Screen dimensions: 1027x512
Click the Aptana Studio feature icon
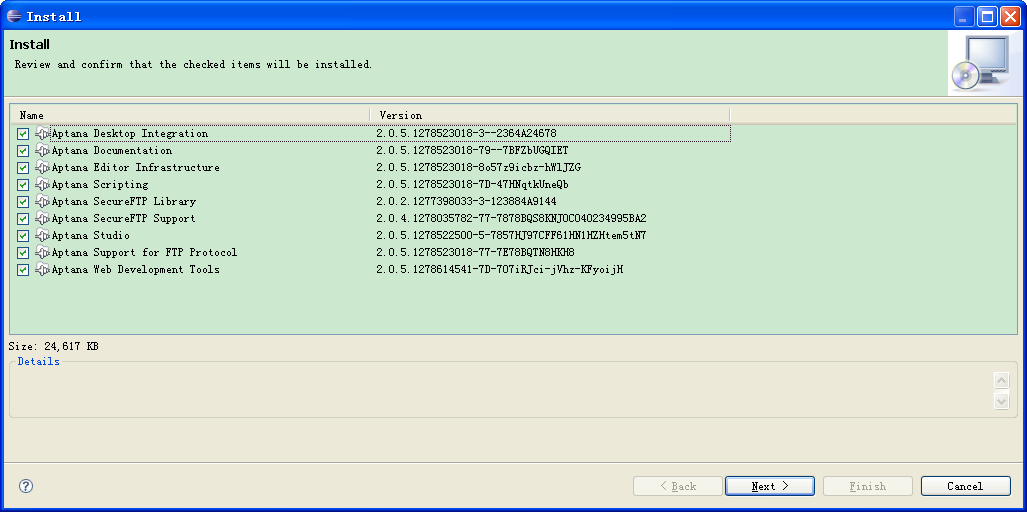[x=43, y=236]
